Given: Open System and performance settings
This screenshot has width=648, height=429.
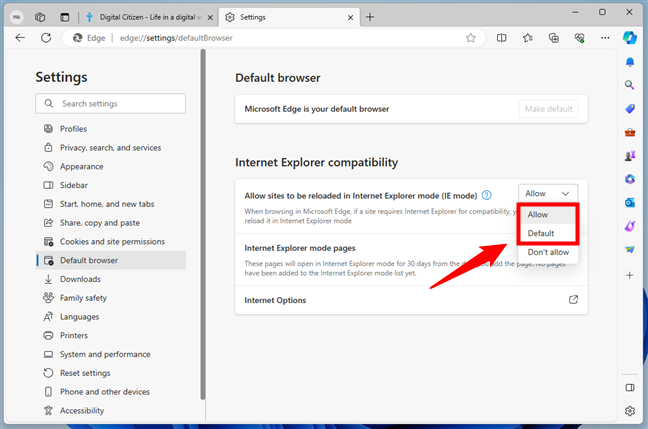Looking at the screenshot, I should pyautogui.click(x=111, y=354).
